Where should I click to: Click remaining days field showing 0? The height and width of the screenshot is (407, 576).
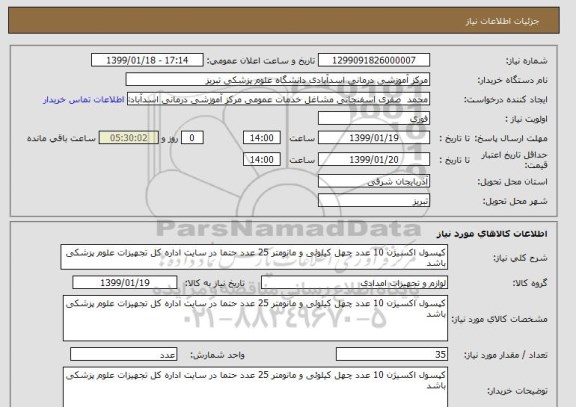192,138
